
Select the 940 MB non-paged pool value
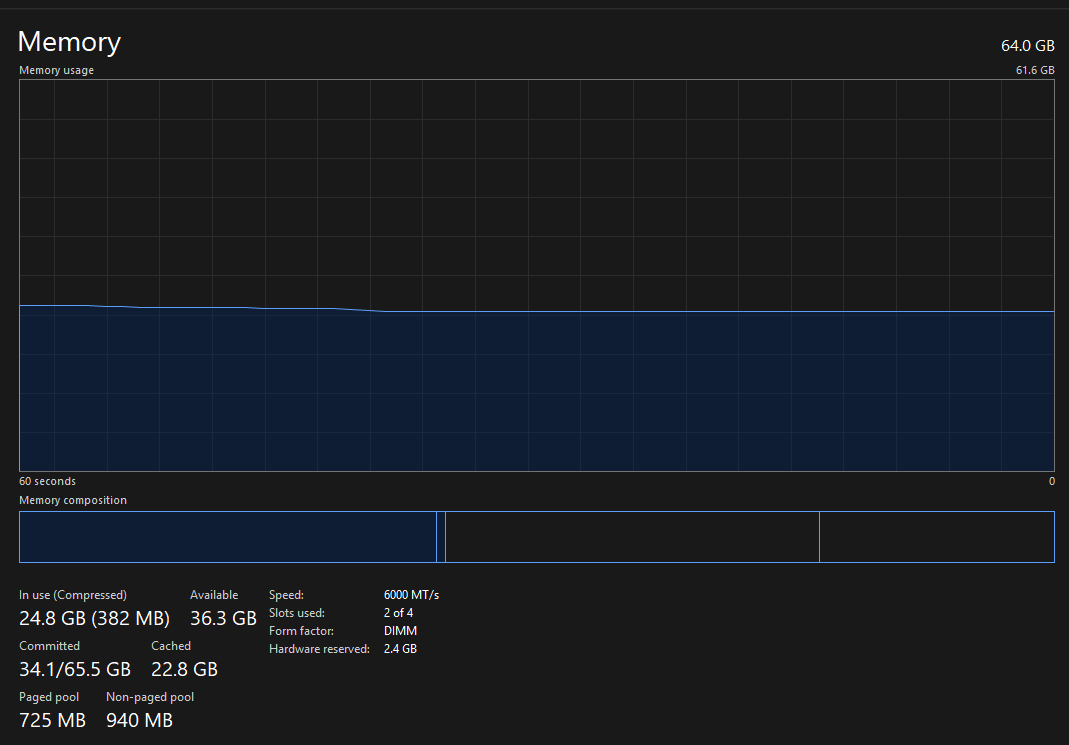coord(140,720)
